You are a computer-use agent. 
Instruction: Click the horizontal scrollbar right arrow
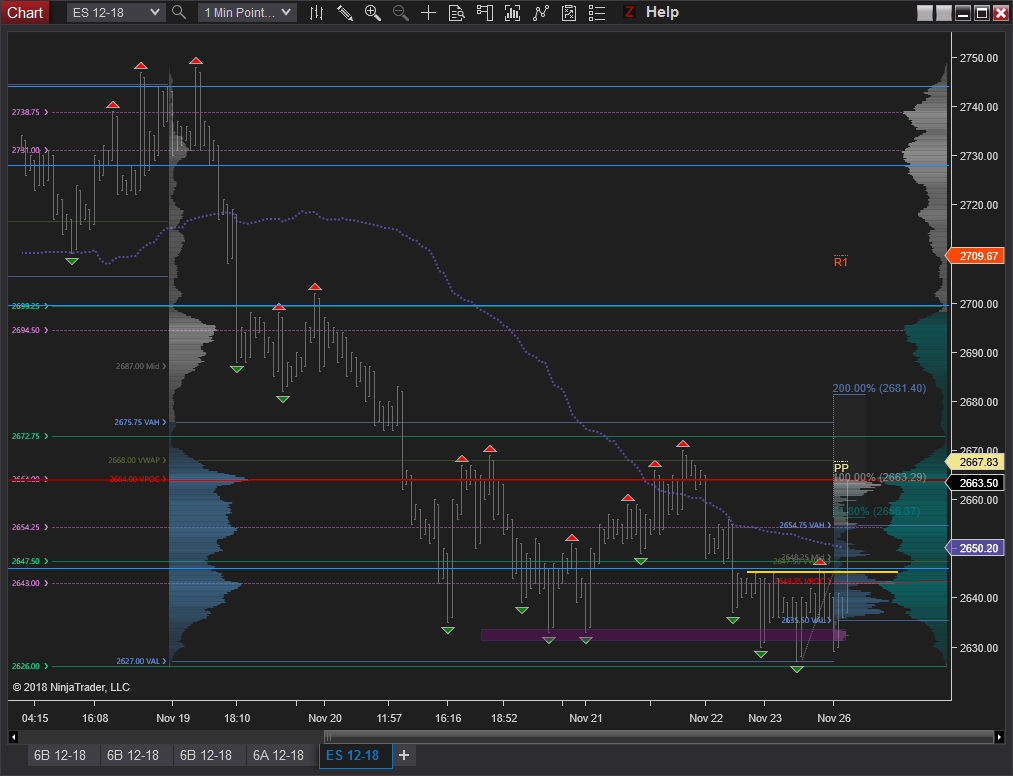(999, 737)
